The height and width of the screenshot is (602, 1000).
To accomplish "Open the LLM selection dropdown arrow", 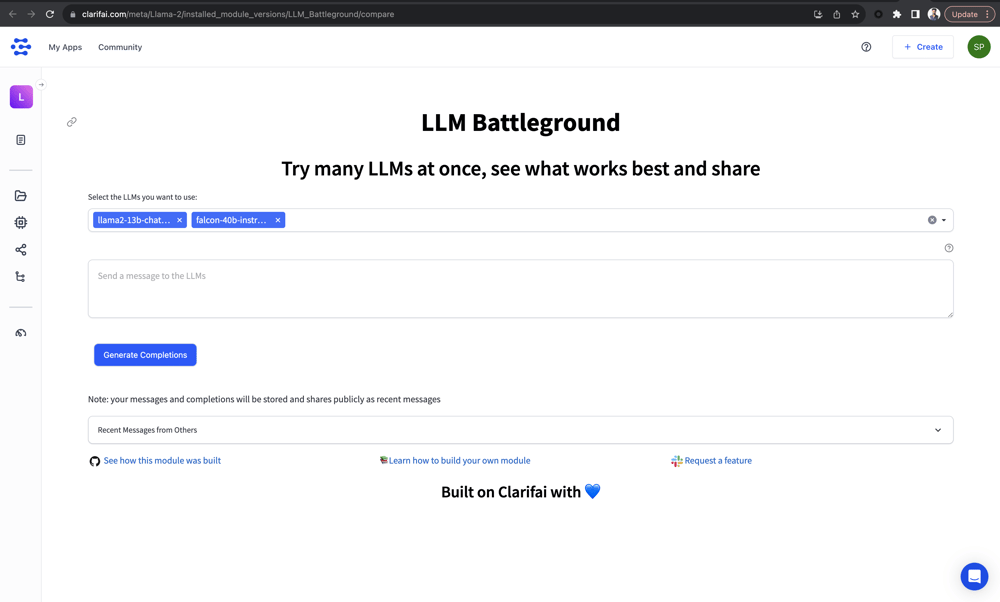I will [x=944, y=220].
